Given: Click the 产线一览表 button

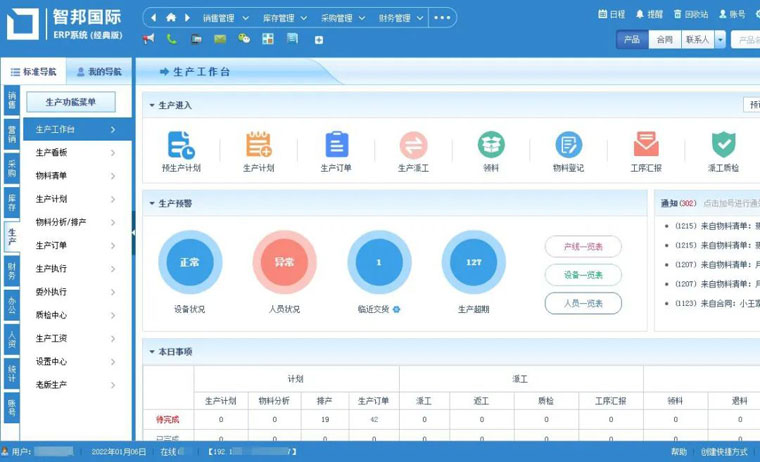Looking at the screenshot, I should pyautogui.click(x=583, y=247).
